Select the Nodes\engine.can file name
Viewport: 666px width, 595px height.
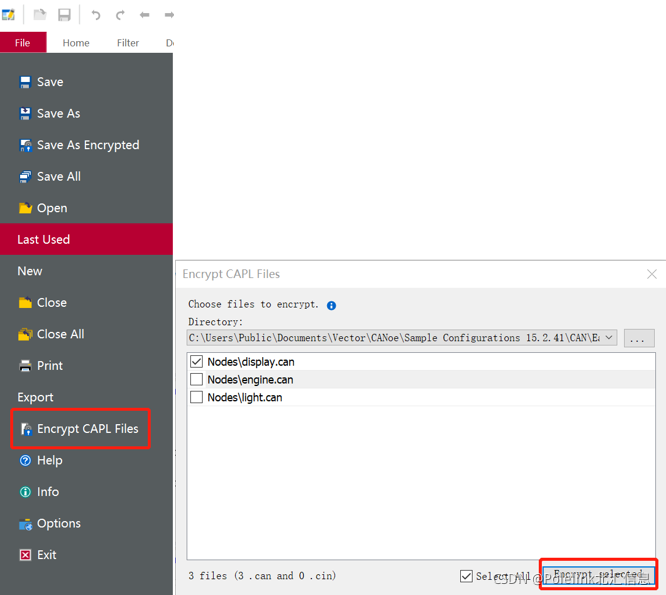pyautogui.click(x=250, y=380)
